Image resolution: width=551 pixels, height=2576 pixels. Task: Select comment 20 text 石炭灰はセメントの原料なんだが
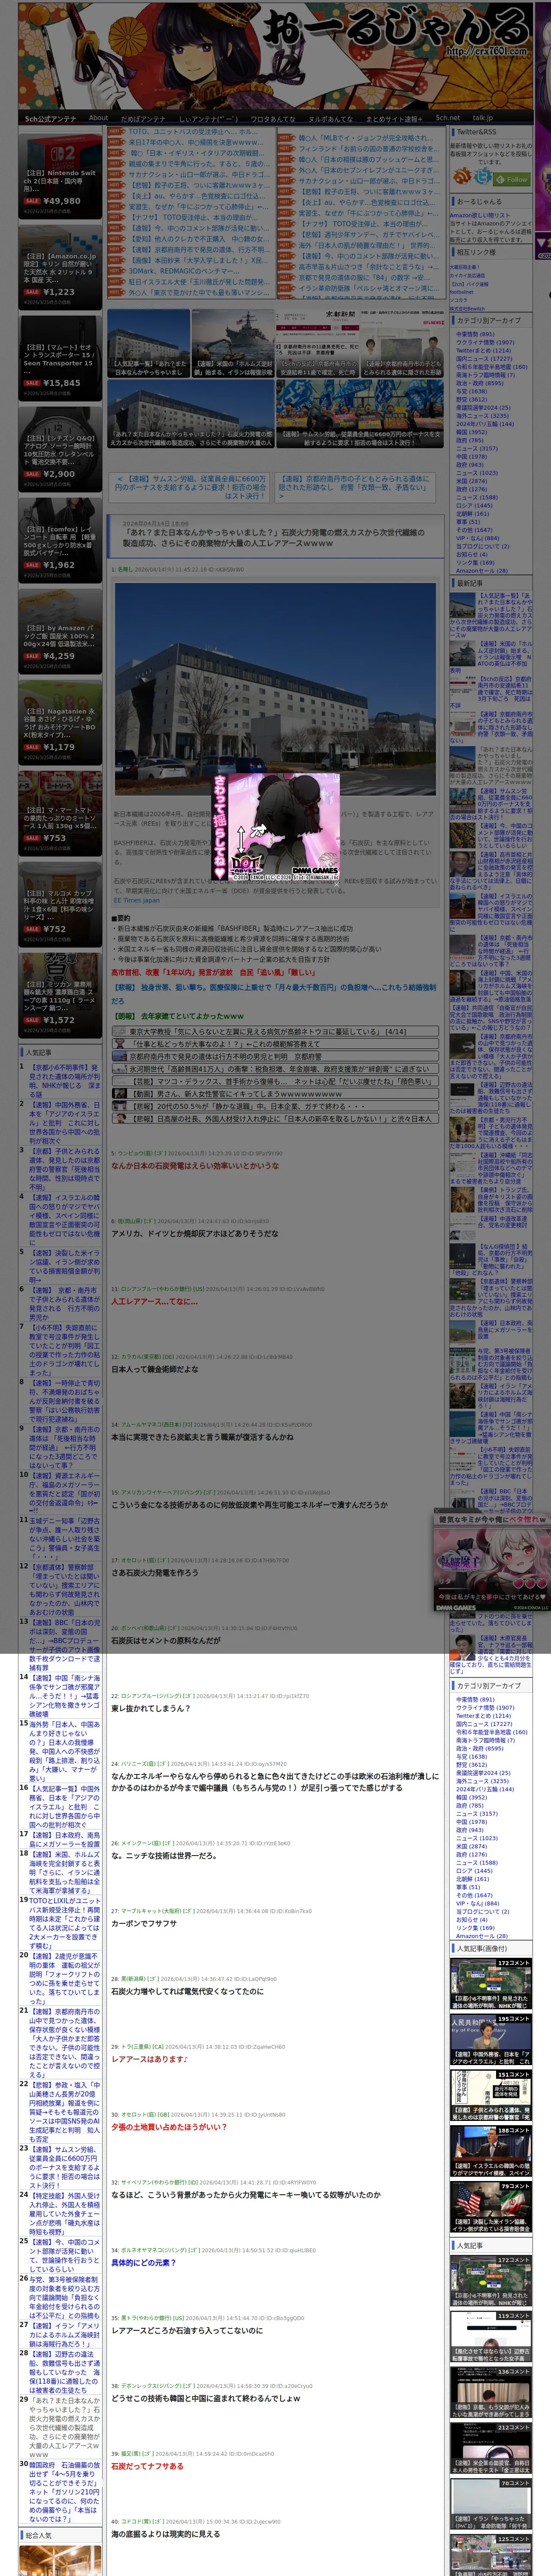[x=166, y=1640]
